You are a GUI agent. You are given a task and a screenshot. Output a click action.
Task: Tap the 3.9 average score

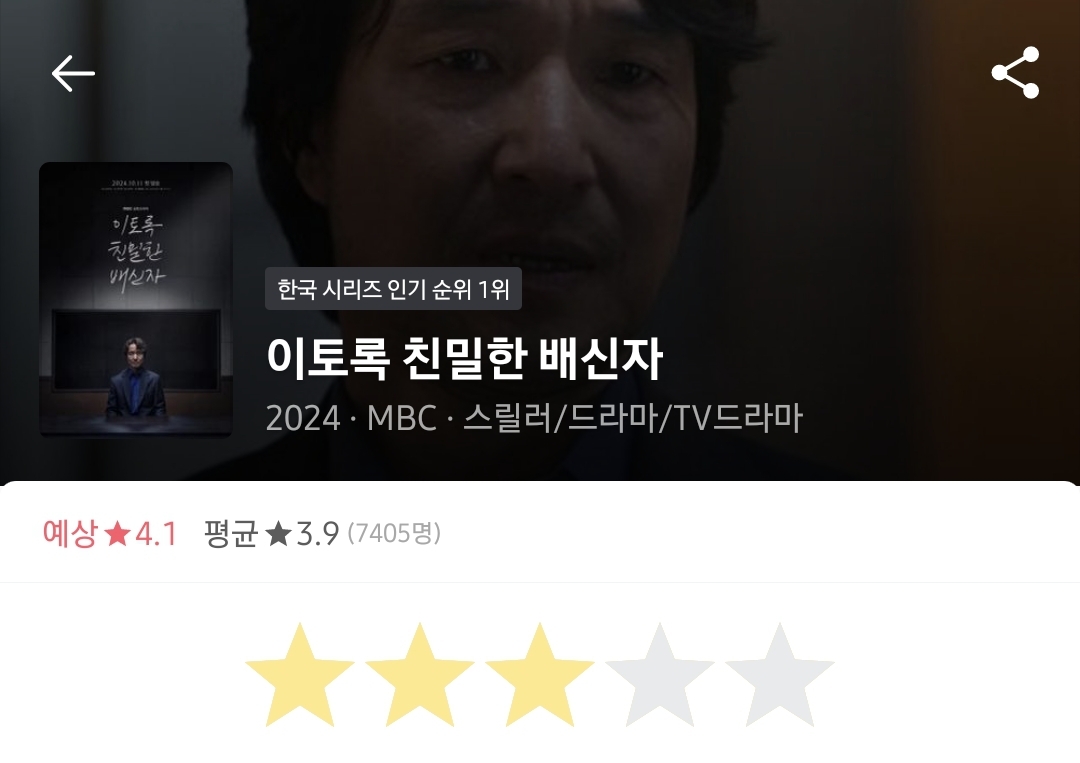pyautogui.click(x=318, y=534)
